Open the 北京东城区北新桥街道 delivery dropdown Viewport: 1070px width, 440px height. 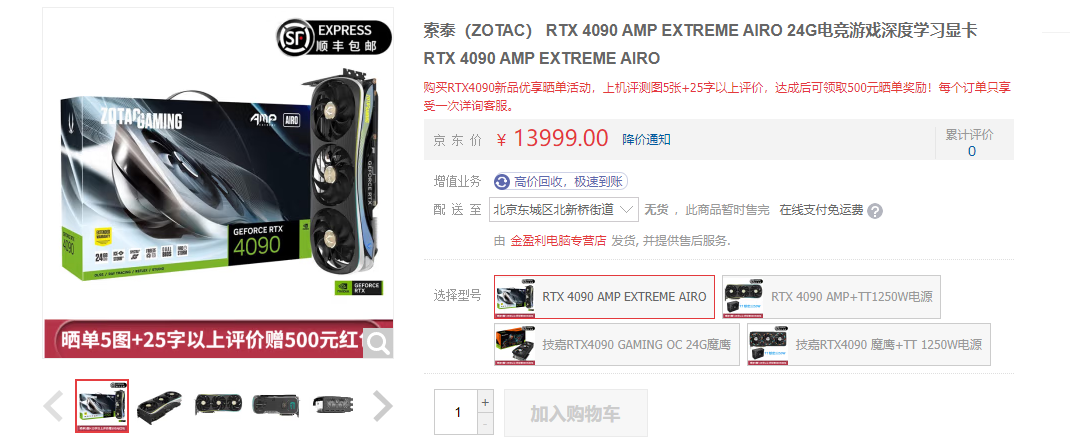coord(564,209)
